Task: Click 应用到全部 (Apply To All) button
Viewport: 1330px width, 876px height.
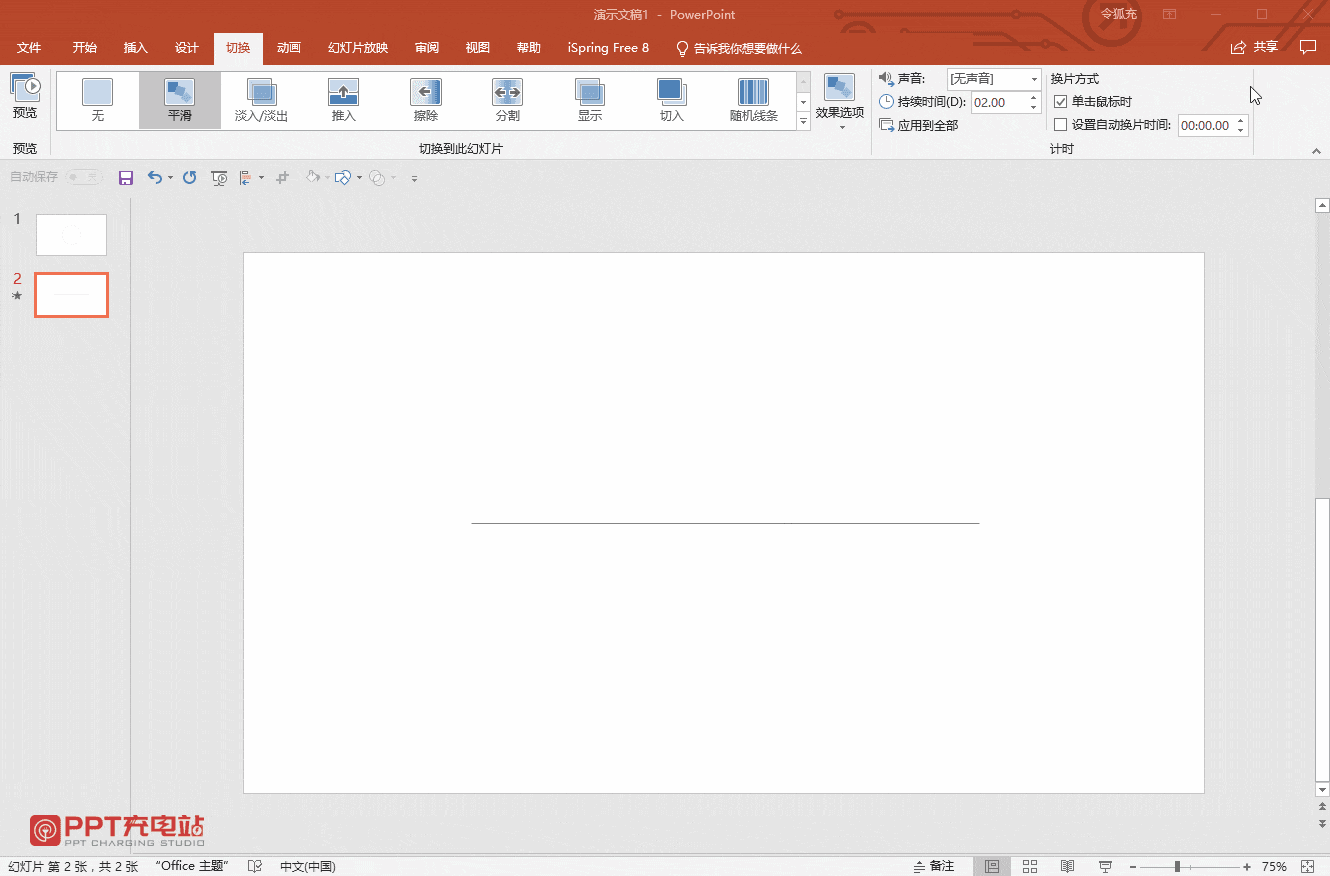Action: (918, 125)
